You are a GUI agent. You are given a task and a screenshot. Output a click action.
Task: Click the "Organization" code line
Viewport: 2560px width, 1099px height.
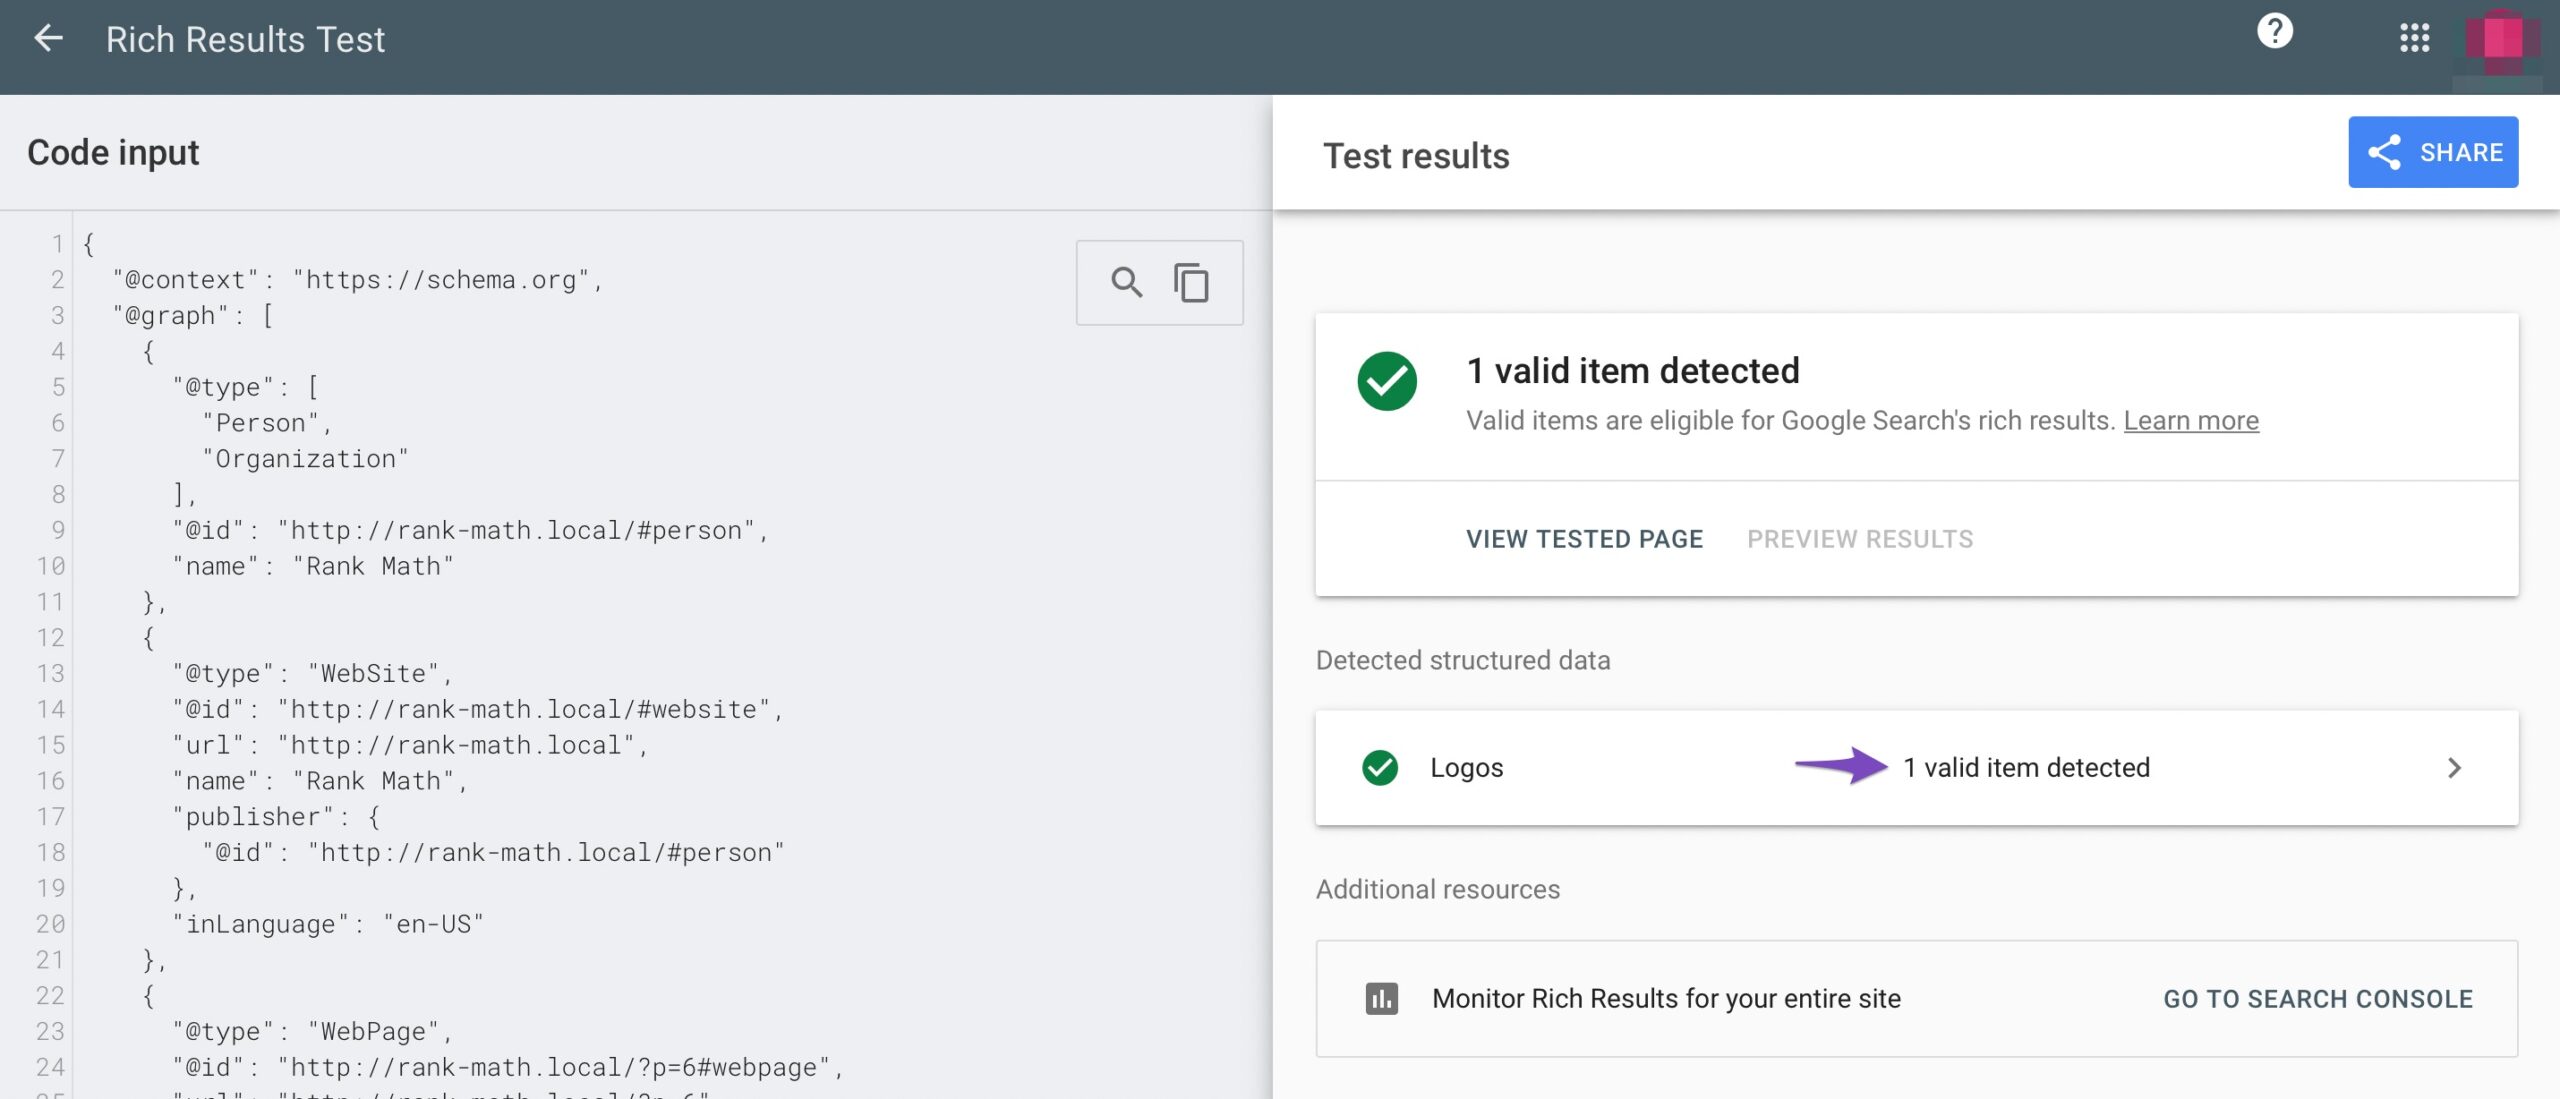(306, 459)
